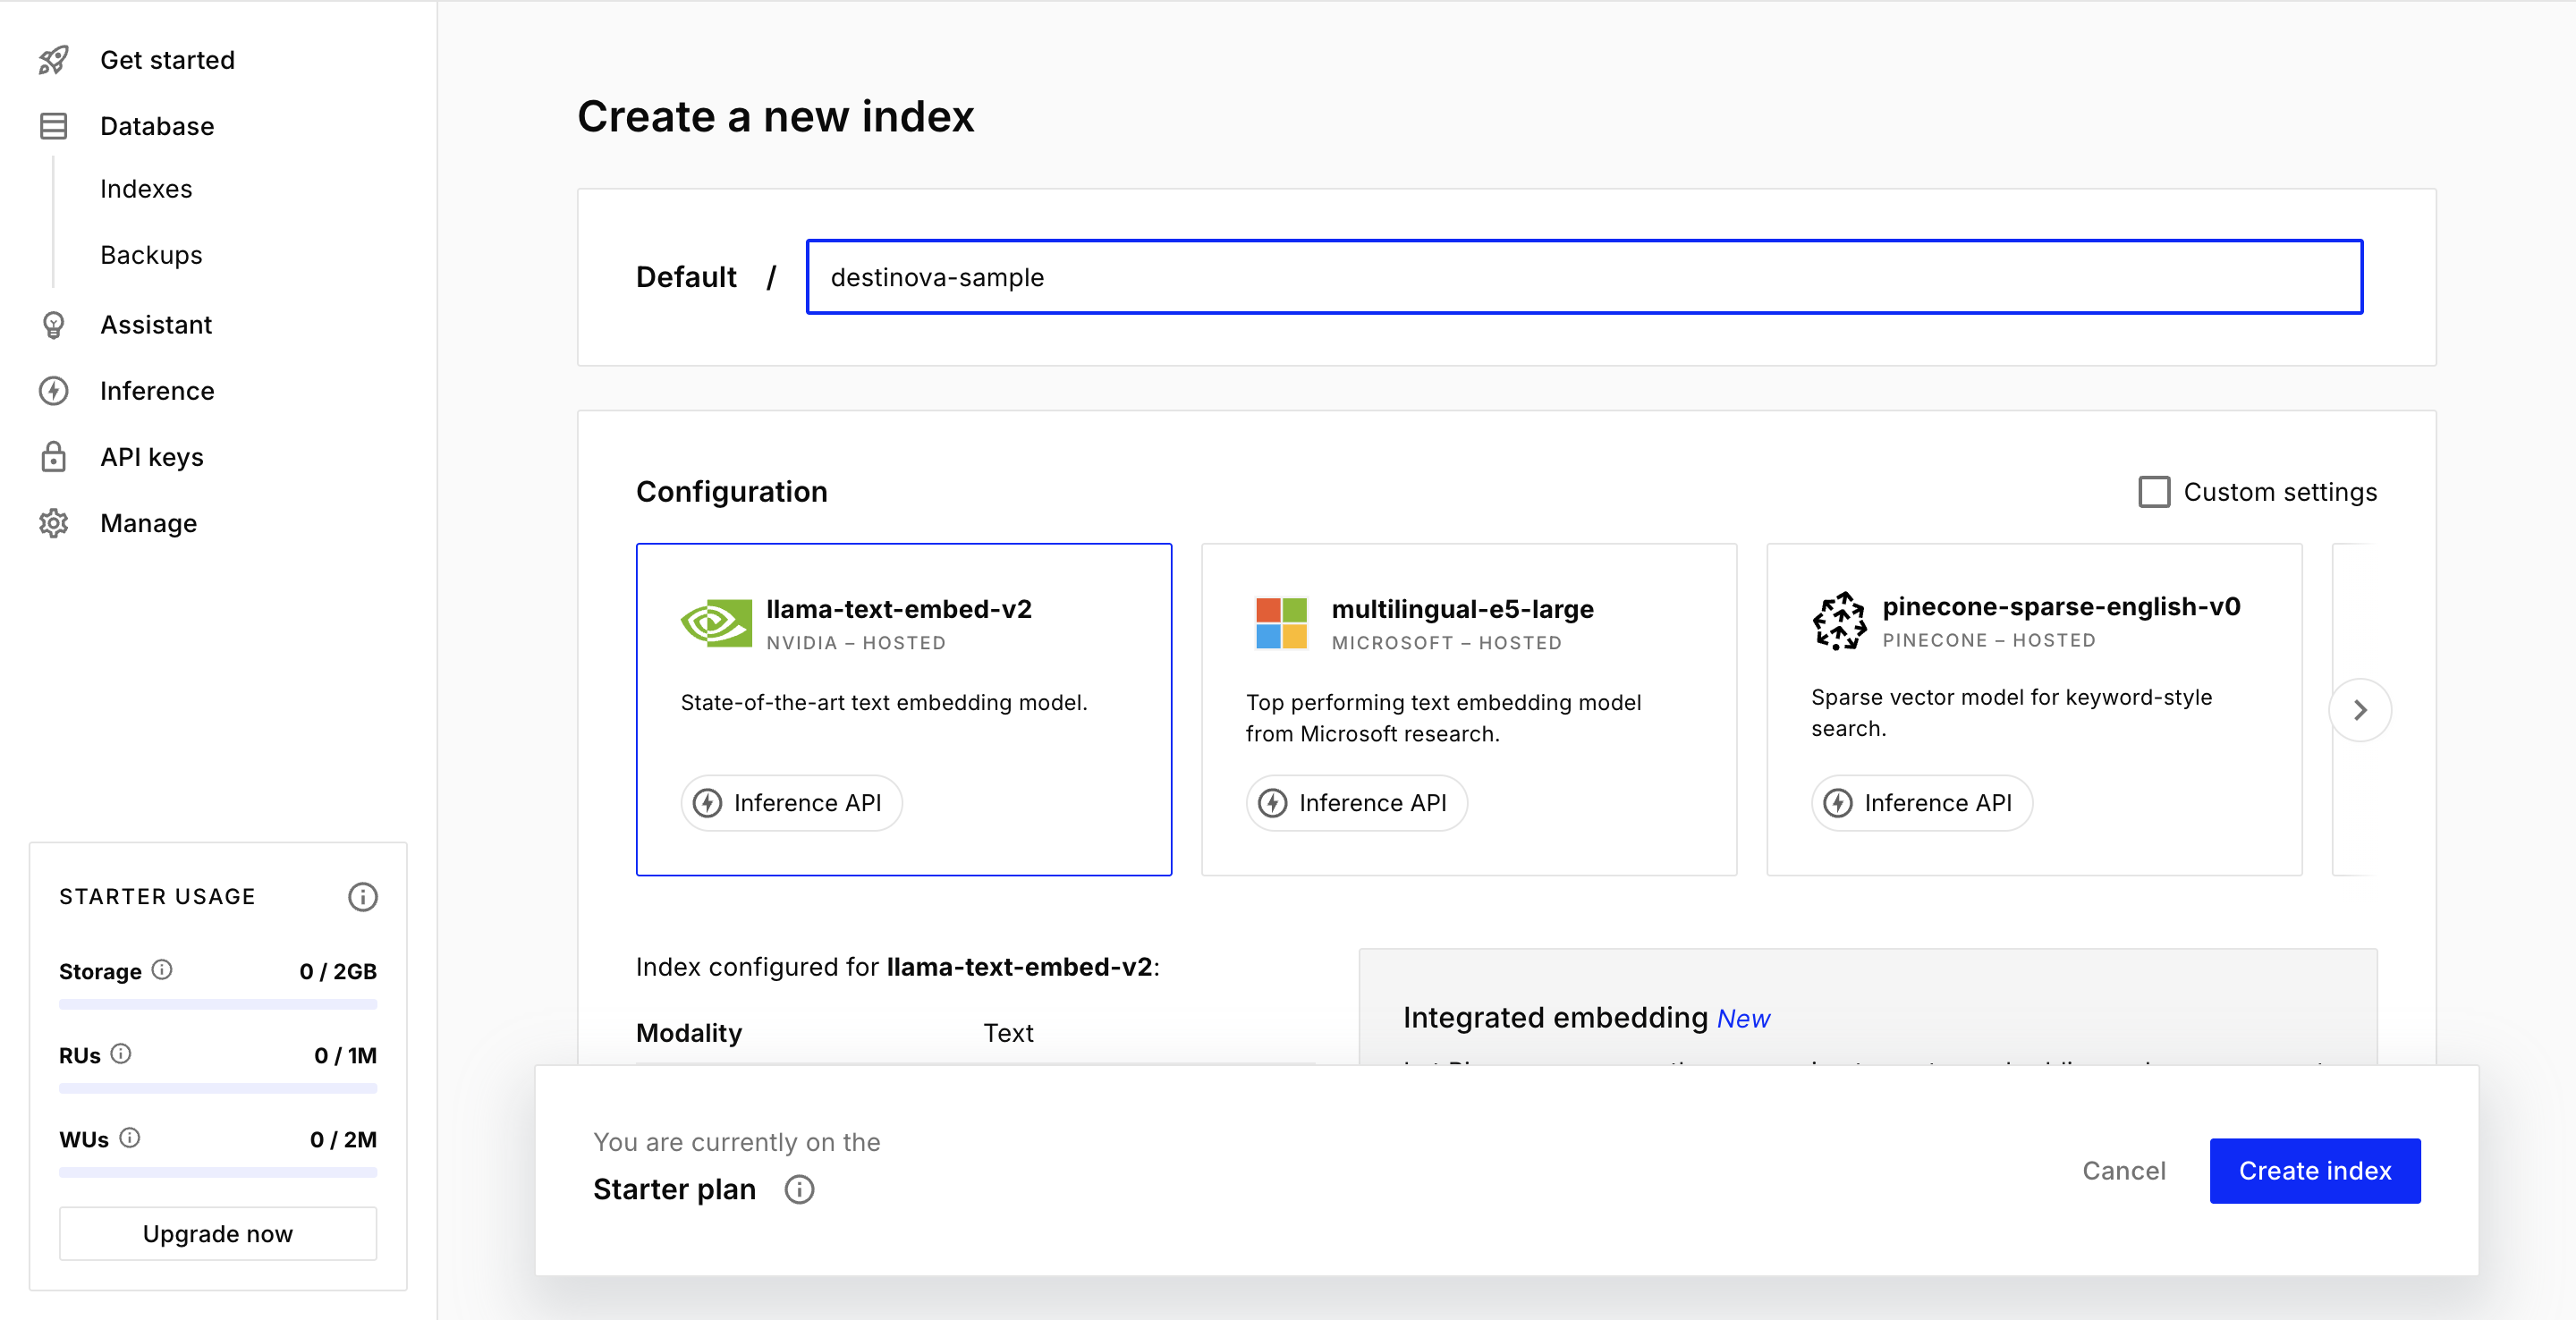Viewport: 2576px width, 1320px height.
Task: Go to Backups under Database
Action: coord(151,255)
